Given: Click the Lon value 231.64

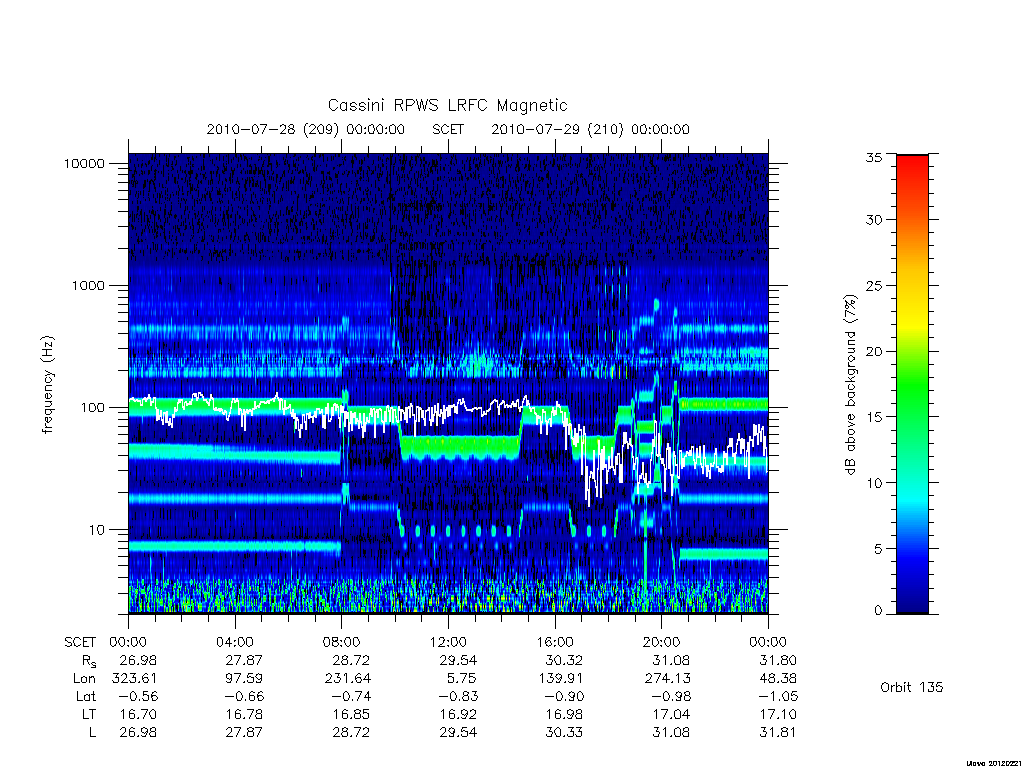Looking at the screenshot, I should (347, 679).
